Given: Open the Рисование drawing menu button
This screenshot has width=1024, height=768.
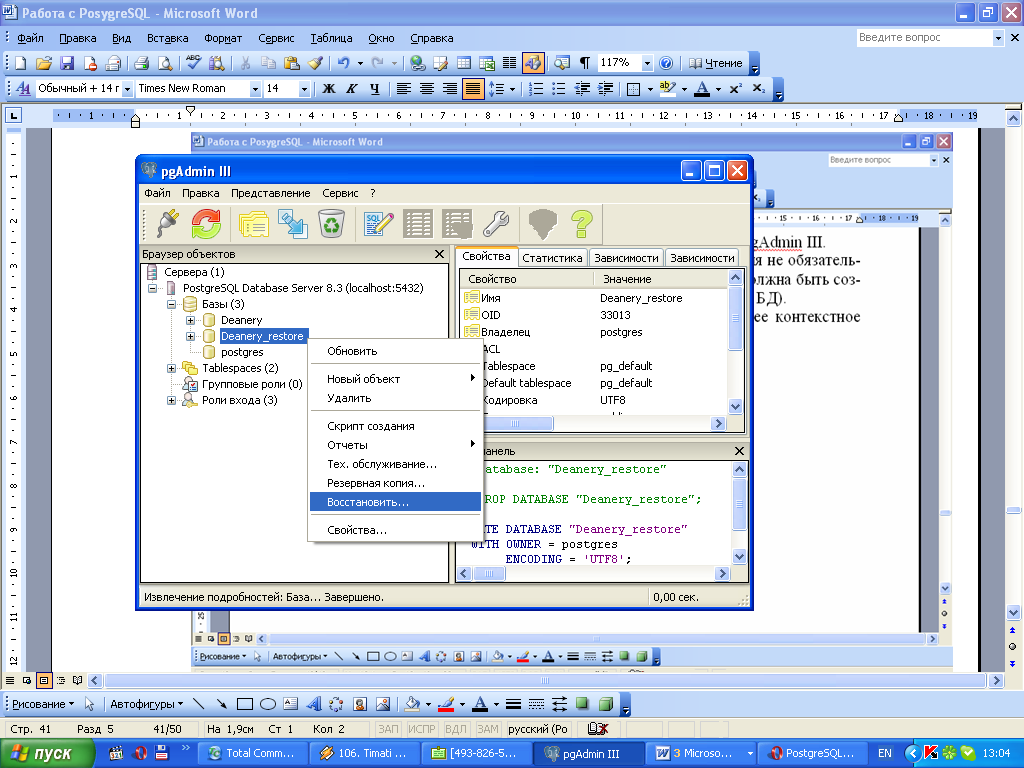Looking at the screenshot, I should point(43,704).
